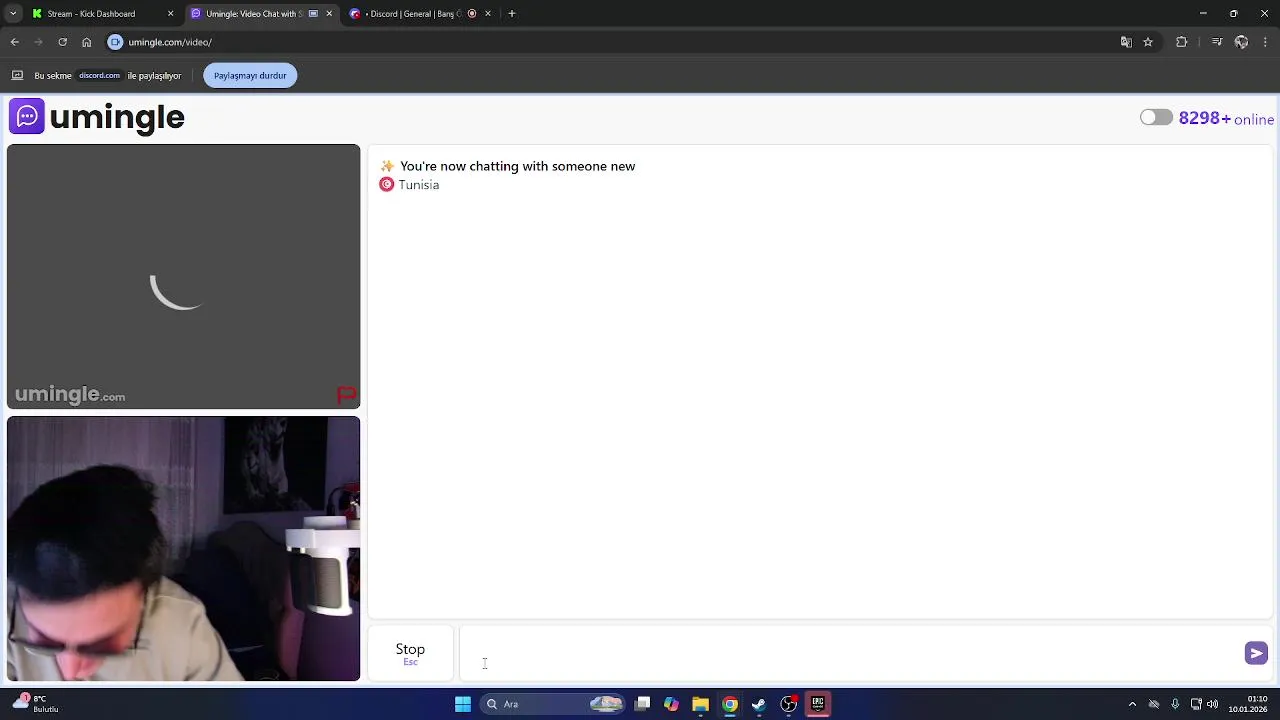Close the Umingle tab
This screenshot has width=1280, height=720.
329,14
